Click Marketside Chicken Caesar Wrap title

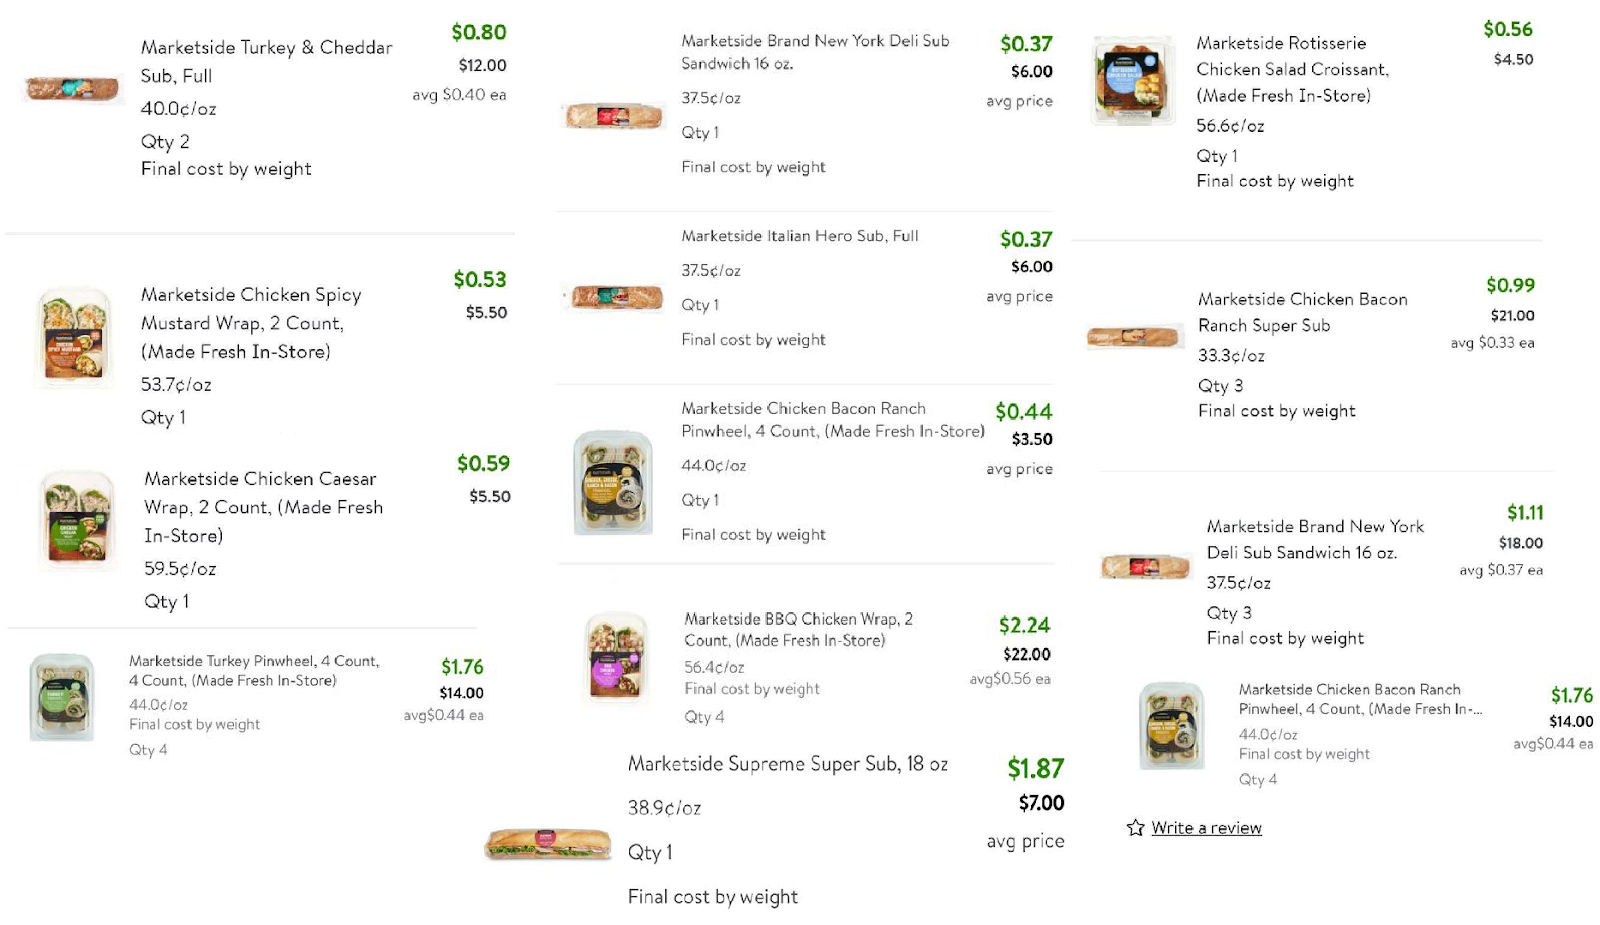(263, 507)
